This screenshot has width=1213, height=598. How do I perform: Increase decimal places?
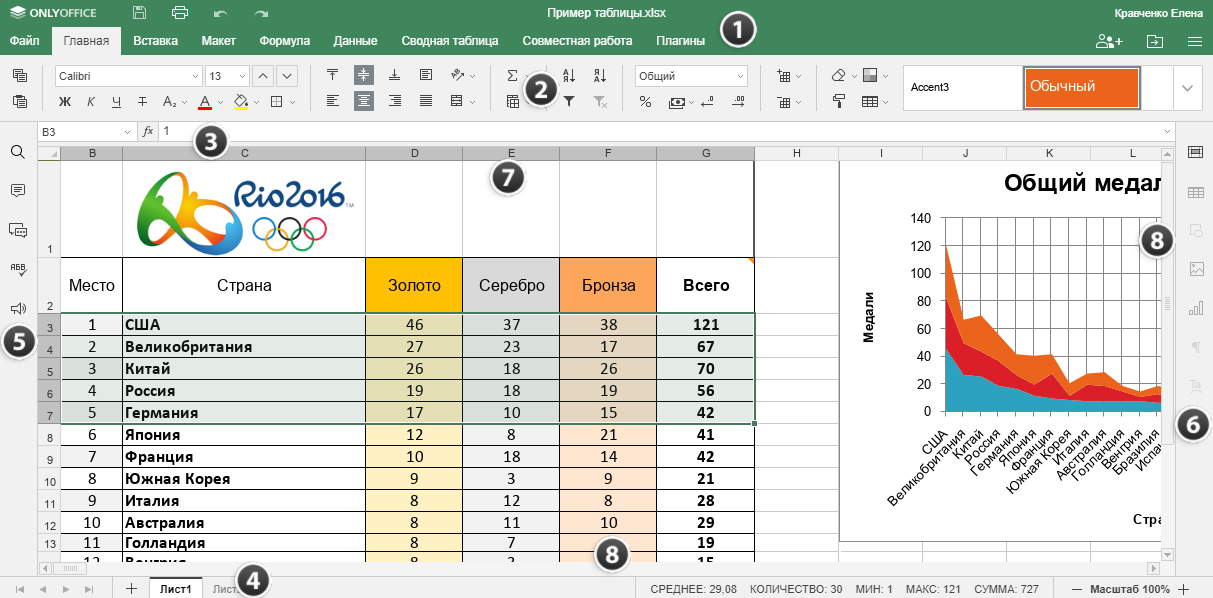[739, 101]
